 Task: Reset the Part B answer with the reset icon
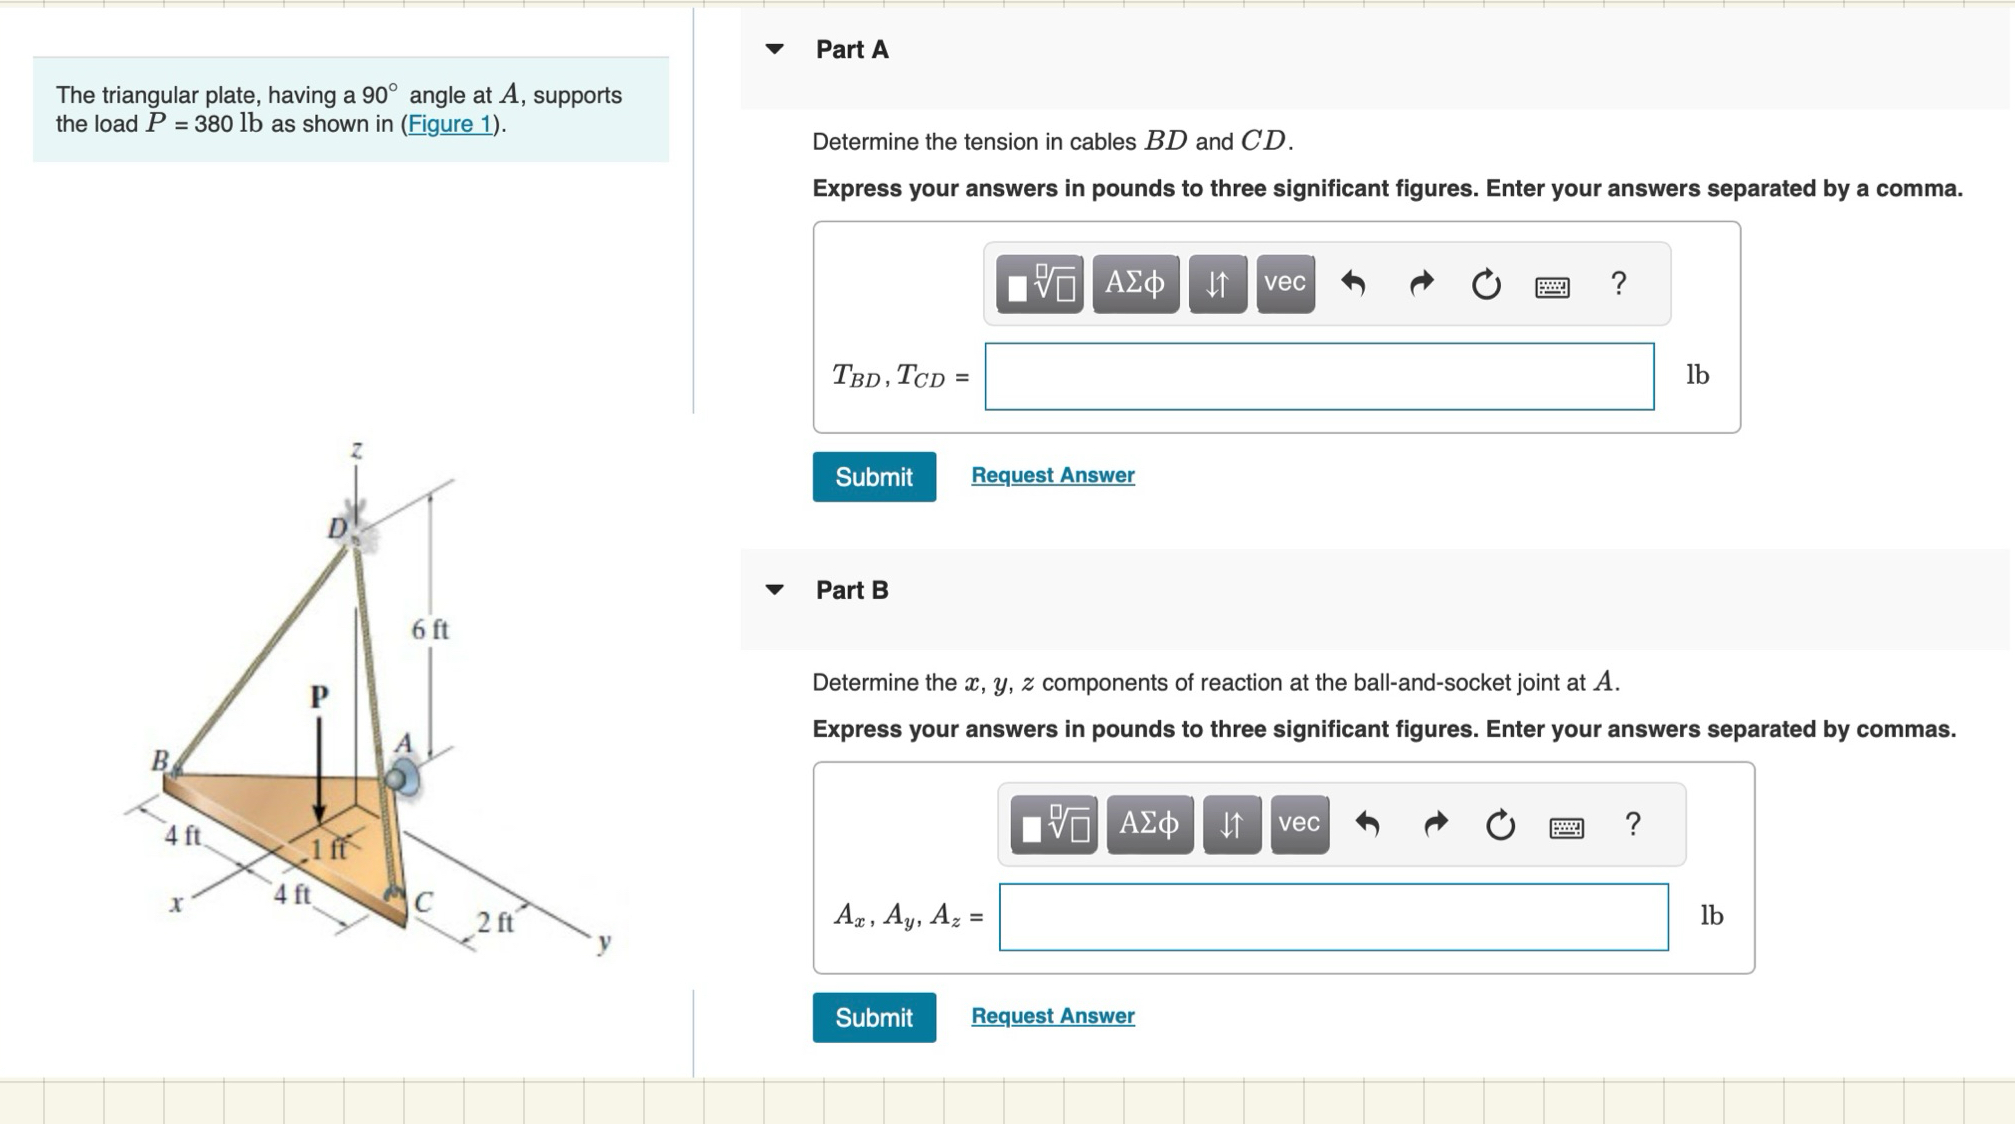click(x=1500, y=825)
